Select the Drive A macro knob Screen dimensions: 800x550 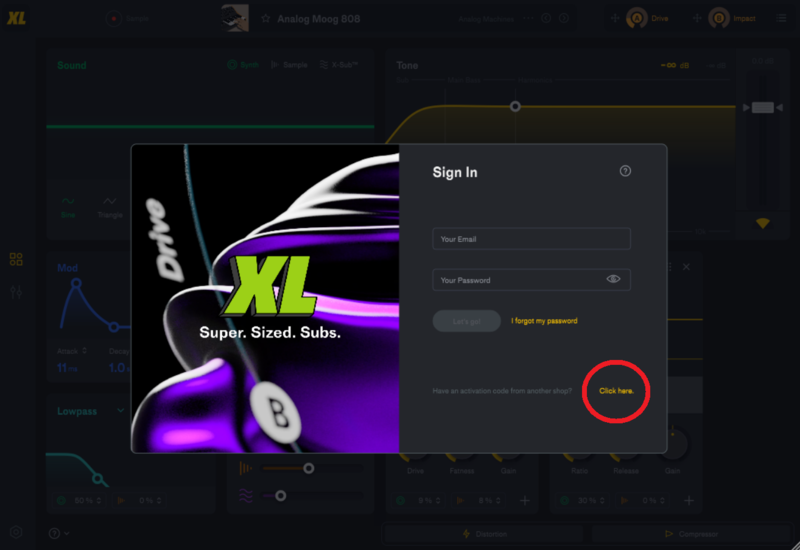pos(636,18)
